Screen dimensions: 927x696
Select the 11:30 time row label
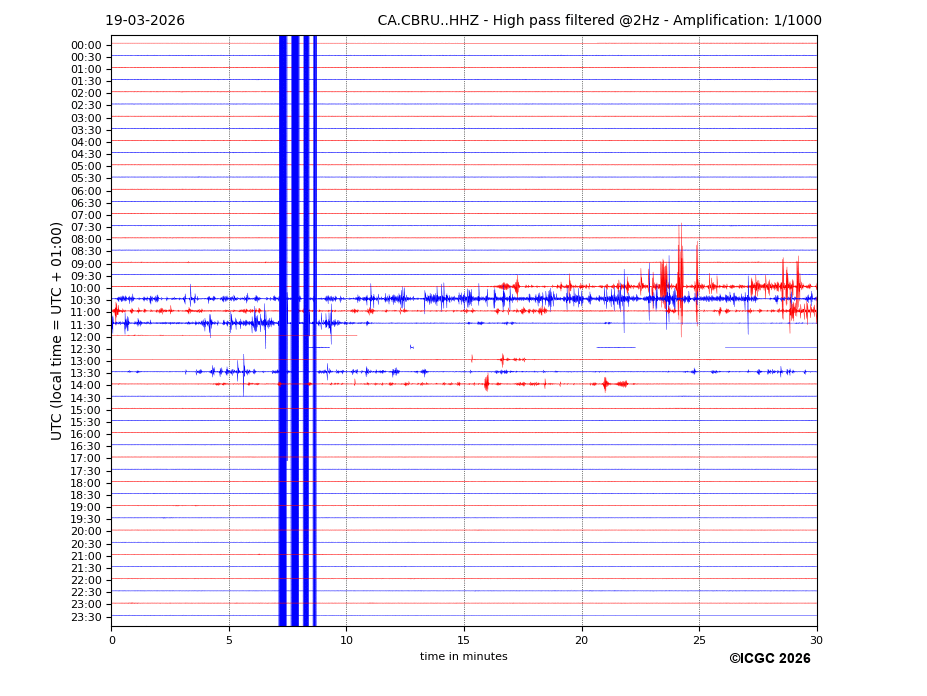click(x=86, y=325)
